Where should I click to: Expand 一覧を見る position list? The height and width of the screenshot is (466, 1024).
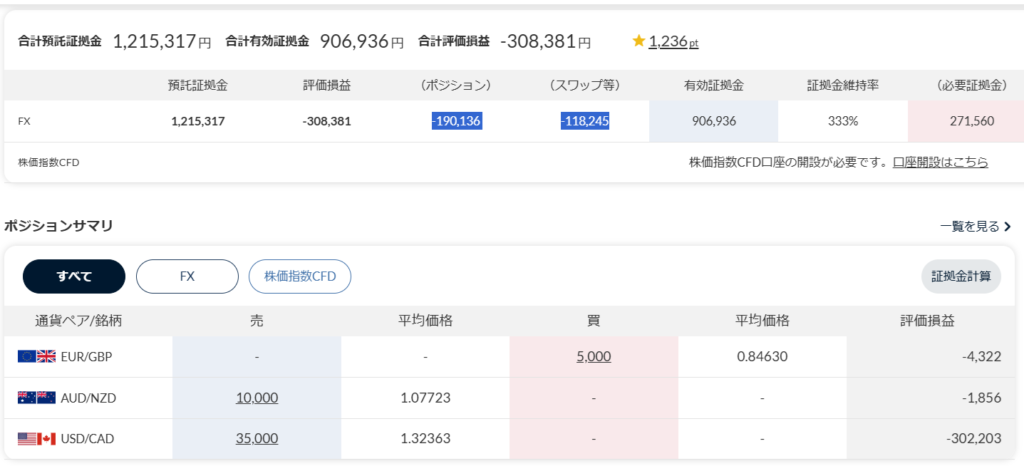(x=975, y=227)
